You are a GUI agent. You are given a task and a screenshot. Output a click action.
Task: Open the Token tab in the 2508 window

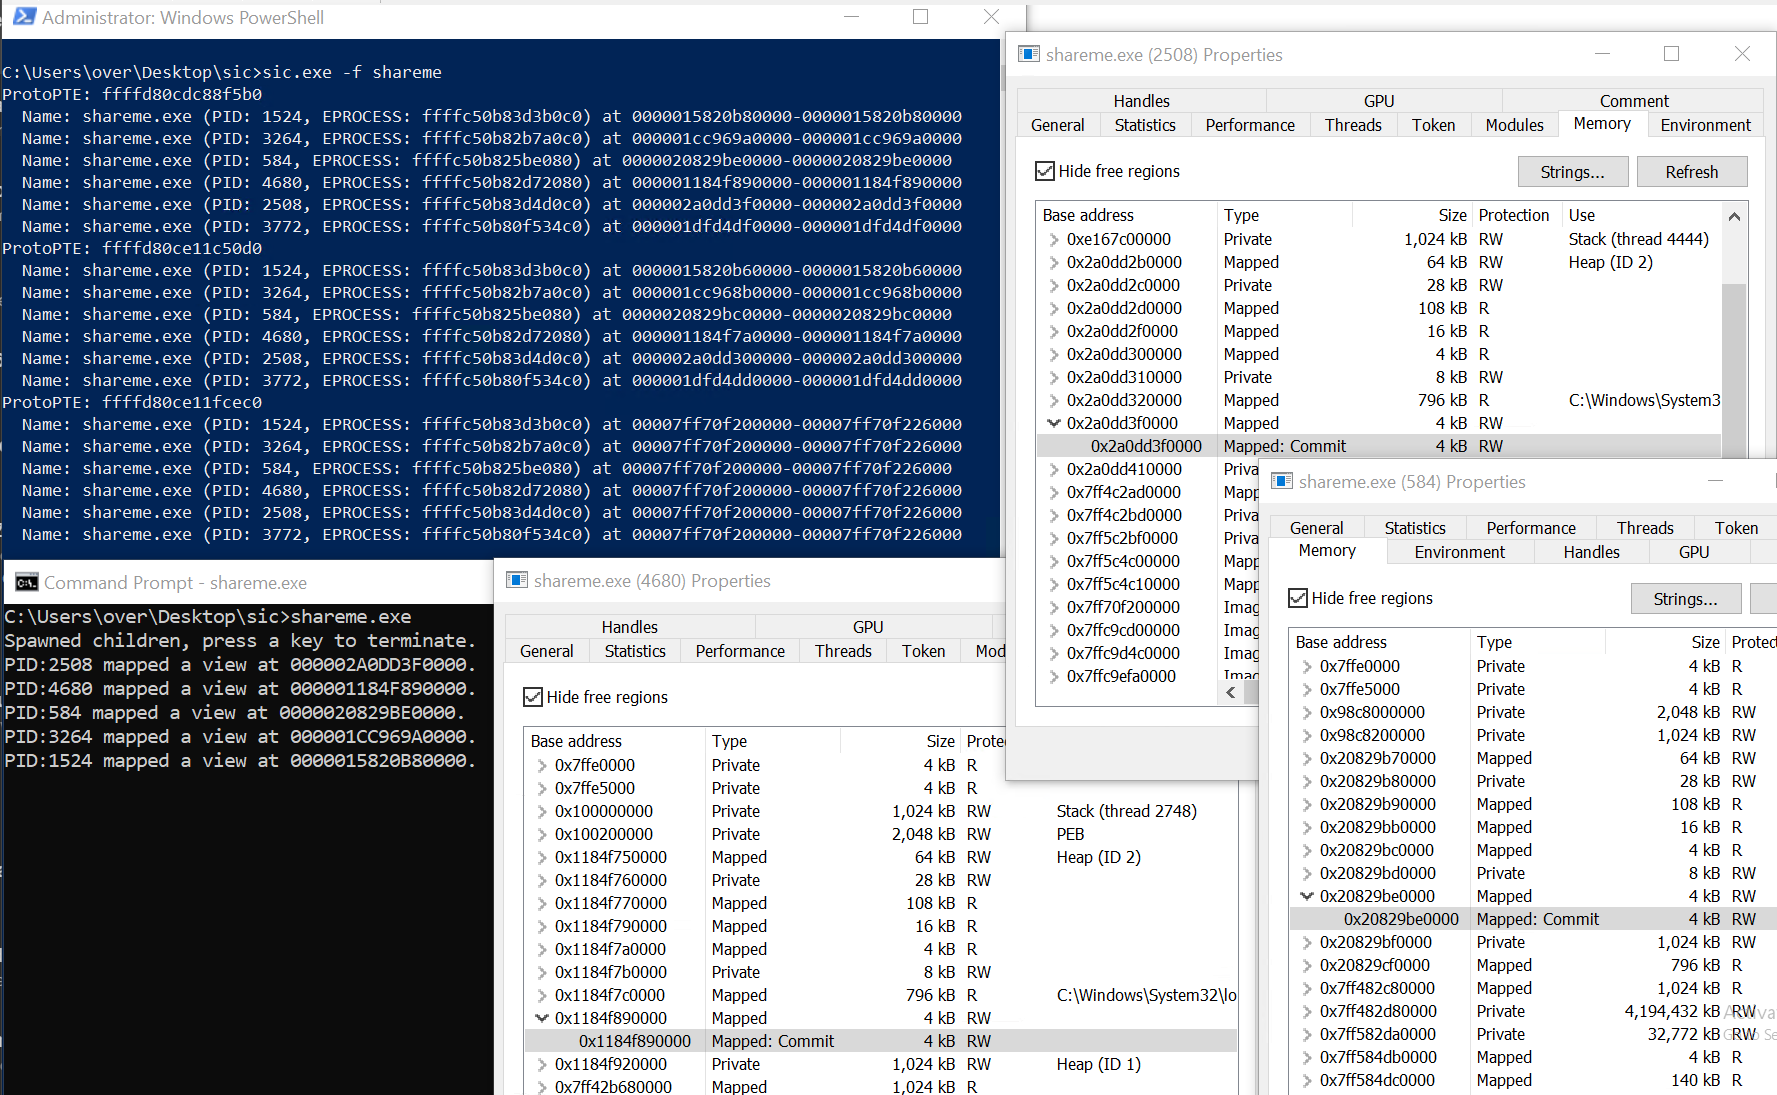[1433, 125]
